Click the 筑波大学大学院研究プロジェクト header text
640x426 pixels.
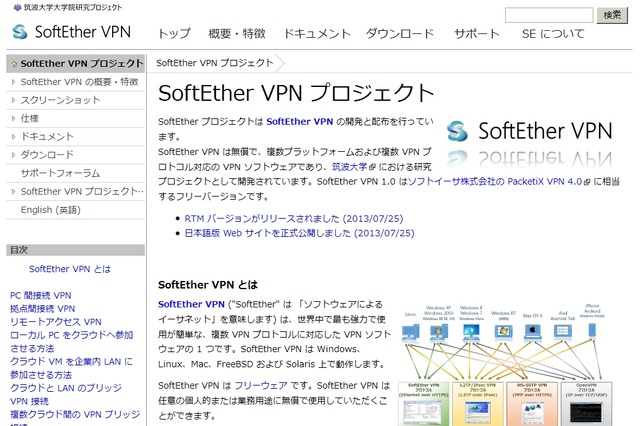point(73,7)
